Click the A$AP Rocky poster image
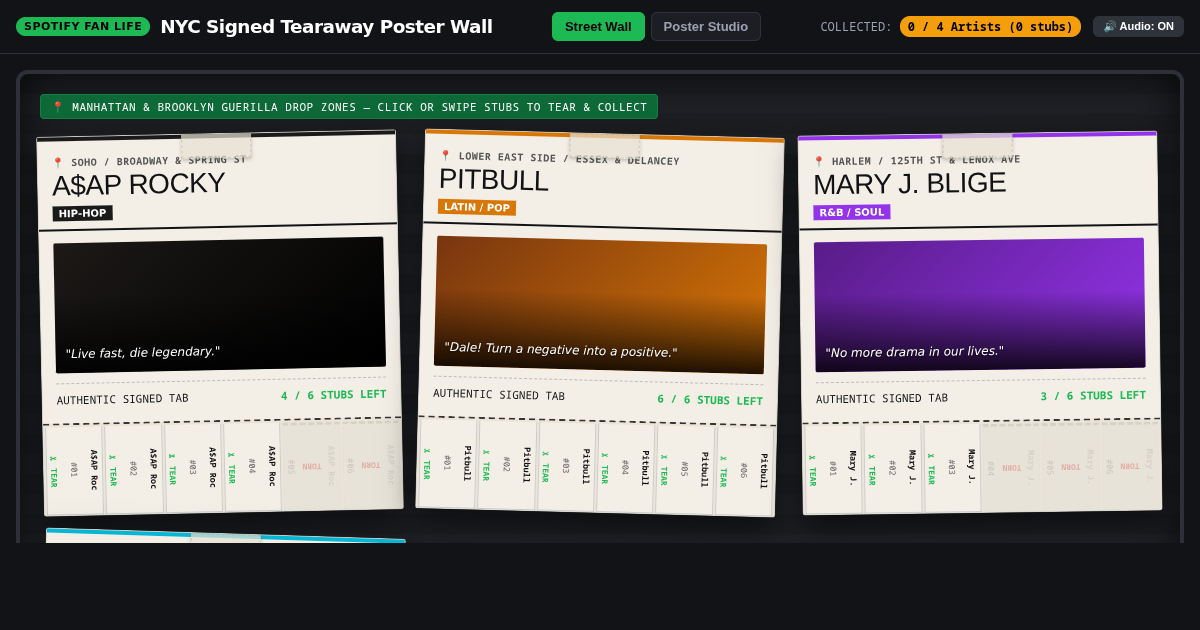Image resolution: width=1200 pixels, height=630 pixels. (220, 305)
